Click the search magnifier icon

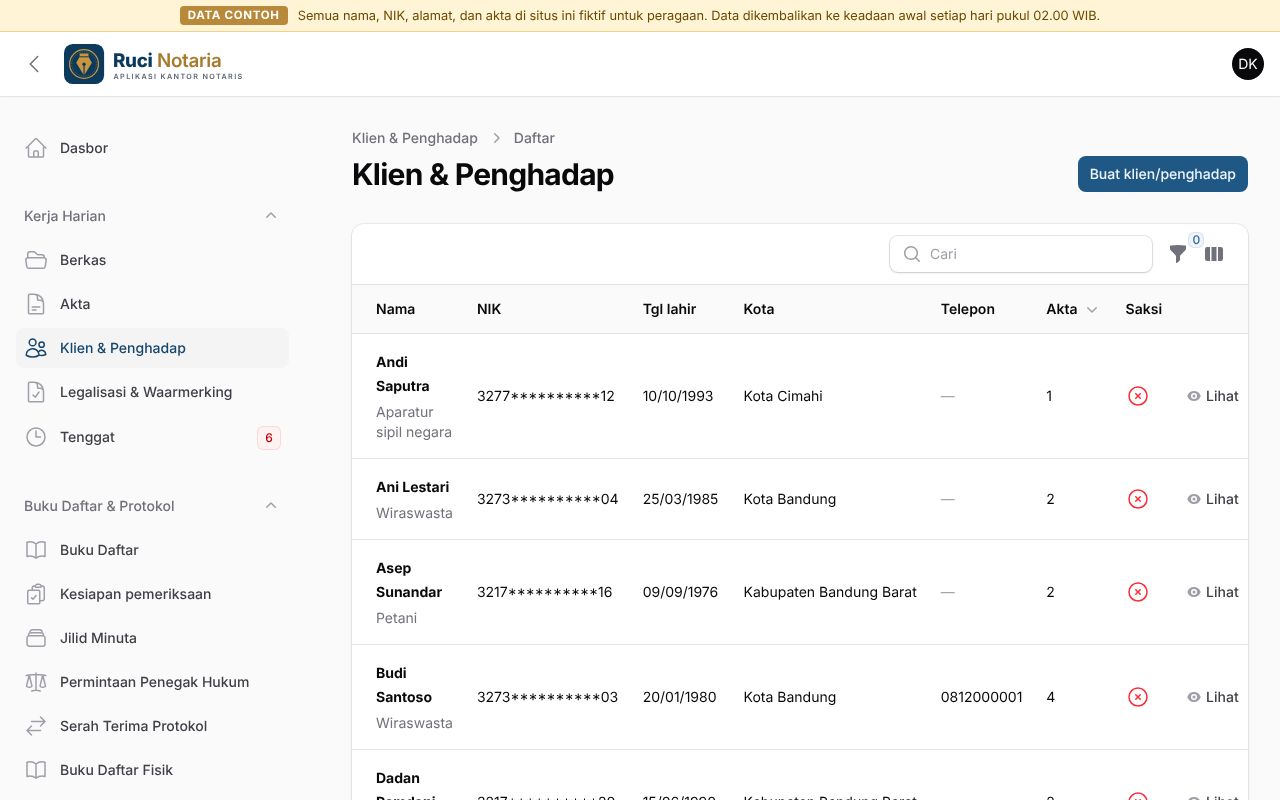[x=912, y=254]
